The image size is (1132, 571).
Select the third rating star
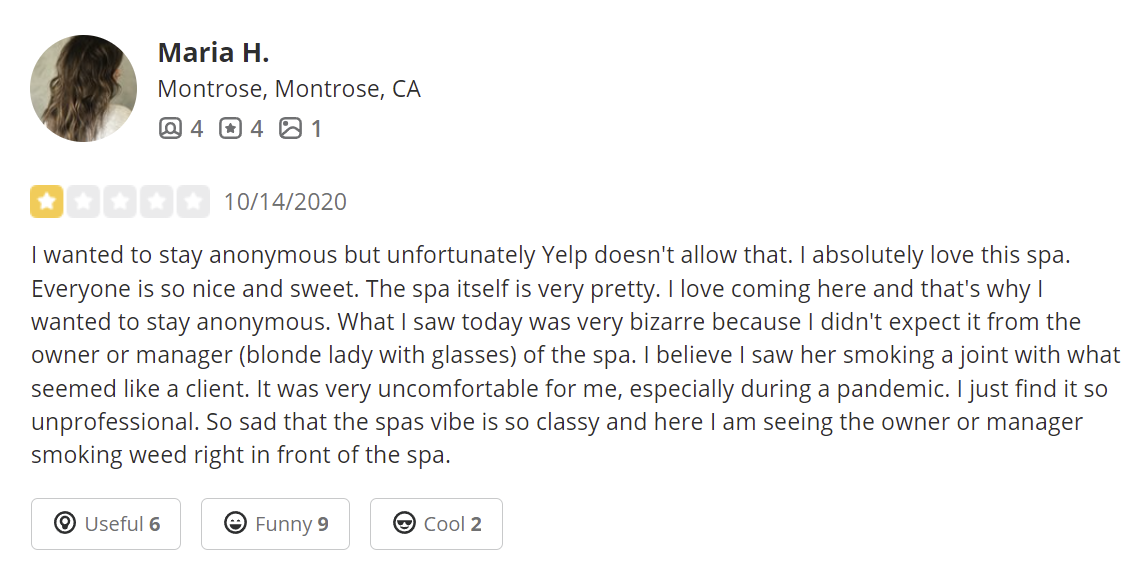120,202
